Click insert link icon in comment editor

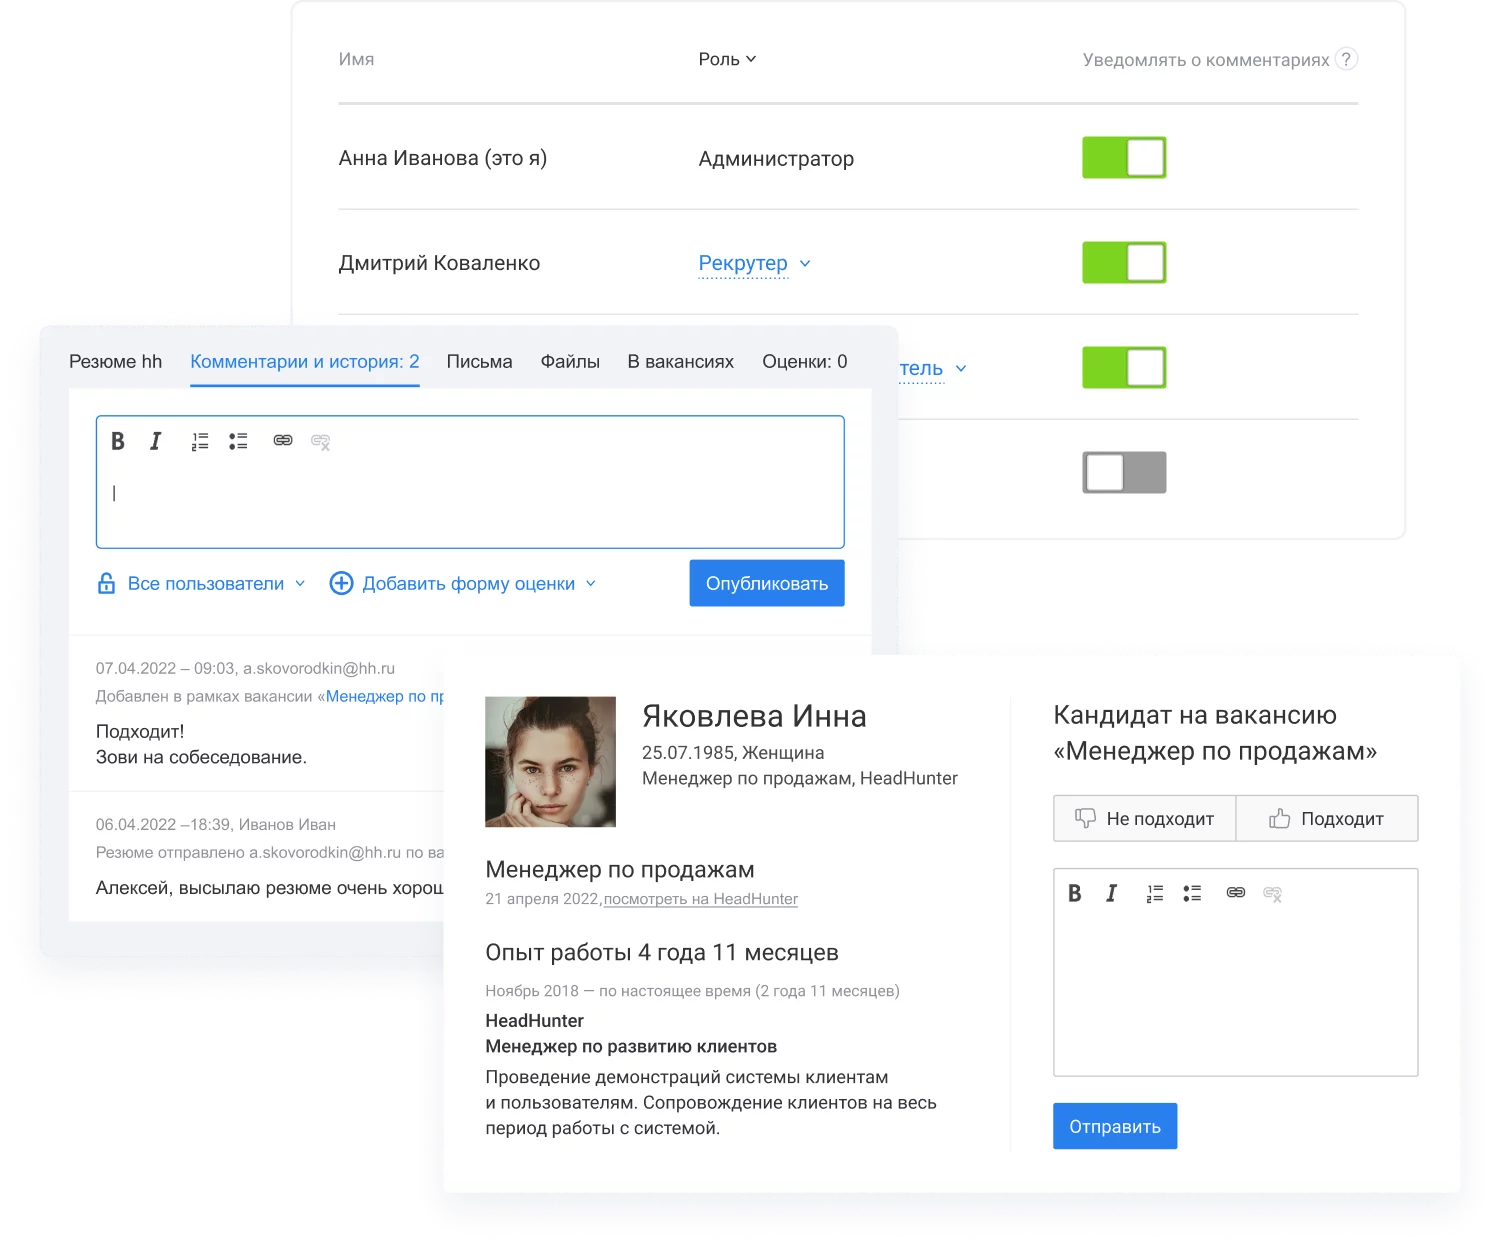[x=283, y=441]
